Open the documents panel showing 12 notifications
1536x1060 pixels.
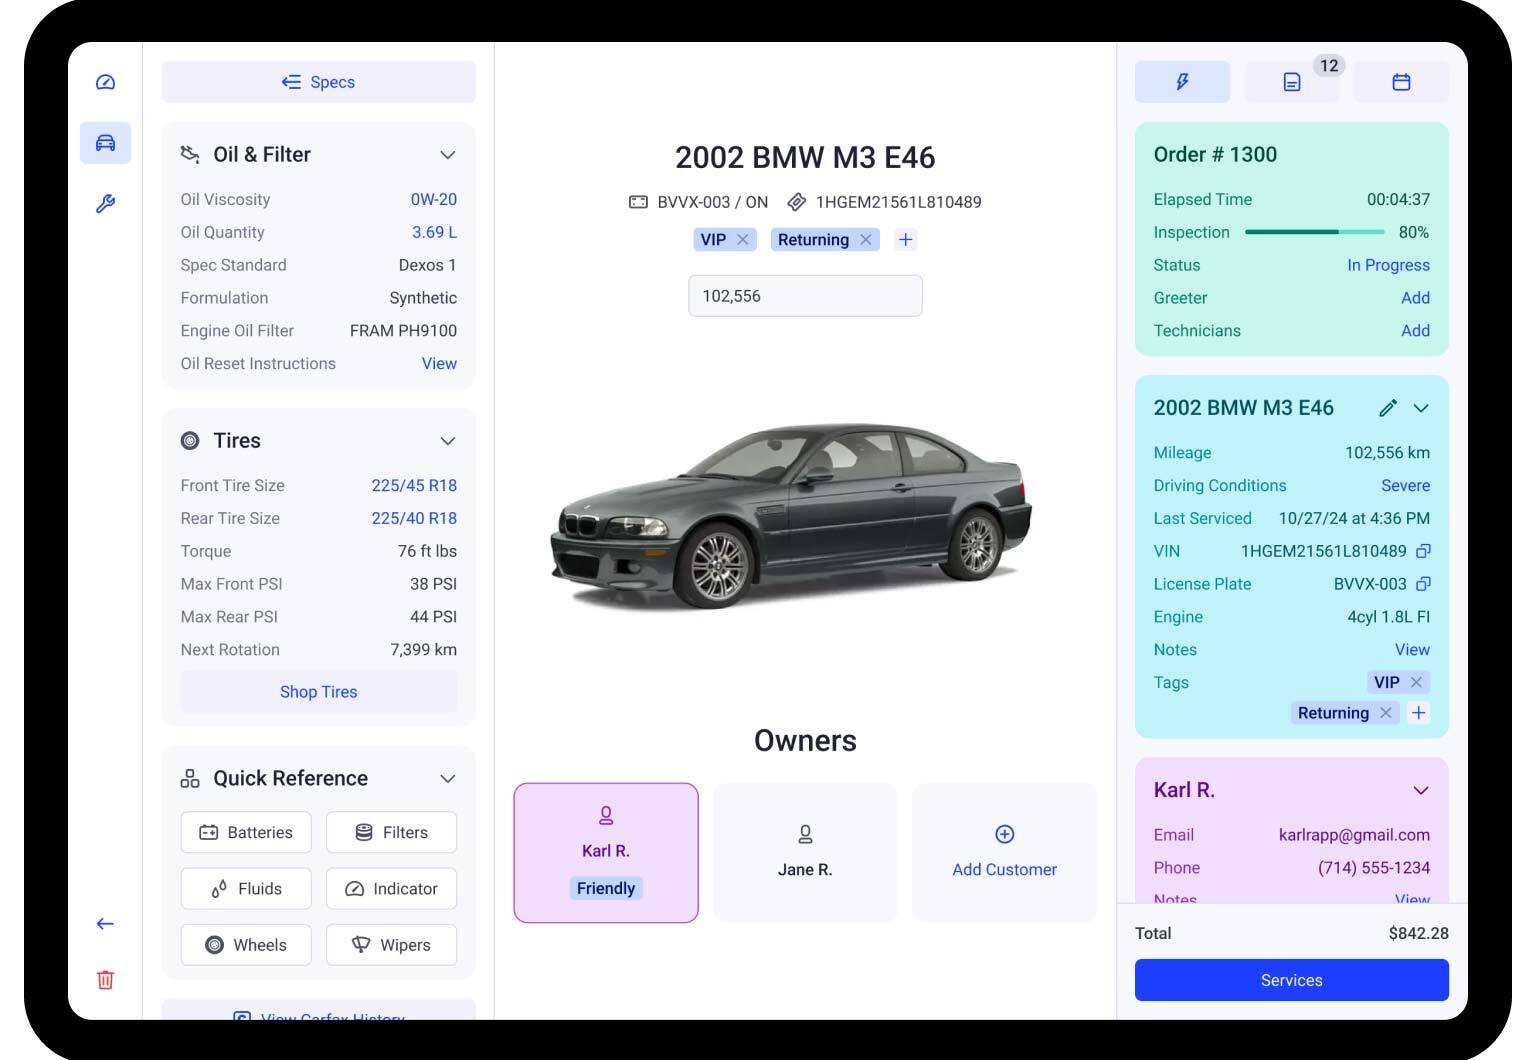click(x=1291, y=82)
